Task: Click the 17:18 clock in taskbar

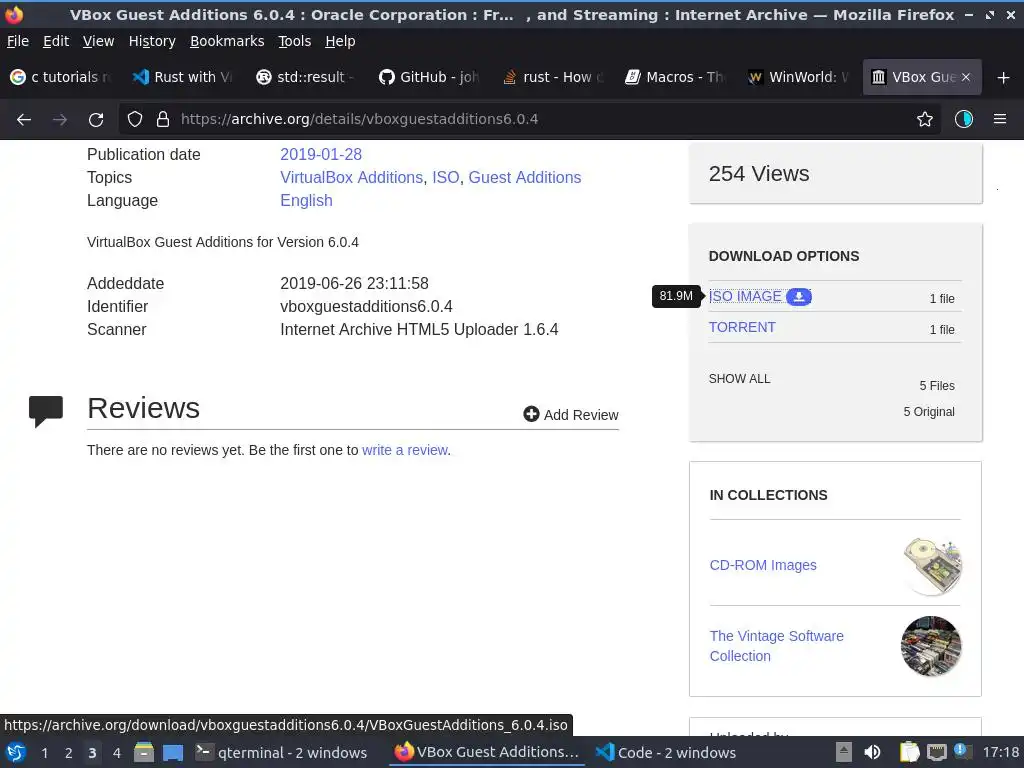Action: pos(1000,752)
